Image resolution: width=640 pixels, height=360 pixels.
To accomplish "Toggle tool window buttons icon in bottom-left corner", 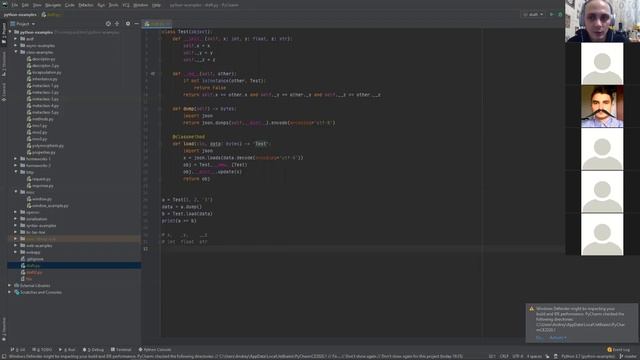I will 4,356.
